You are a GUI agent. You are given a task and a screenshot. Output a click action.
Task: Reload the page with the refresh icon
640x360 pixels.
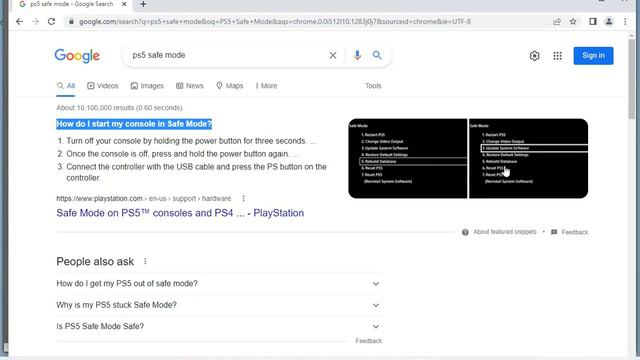(51, 22)
